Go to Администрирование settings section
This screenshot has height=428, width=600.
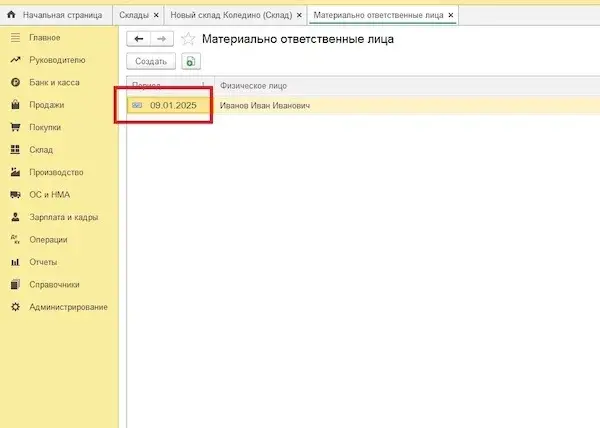coord(68,306)
